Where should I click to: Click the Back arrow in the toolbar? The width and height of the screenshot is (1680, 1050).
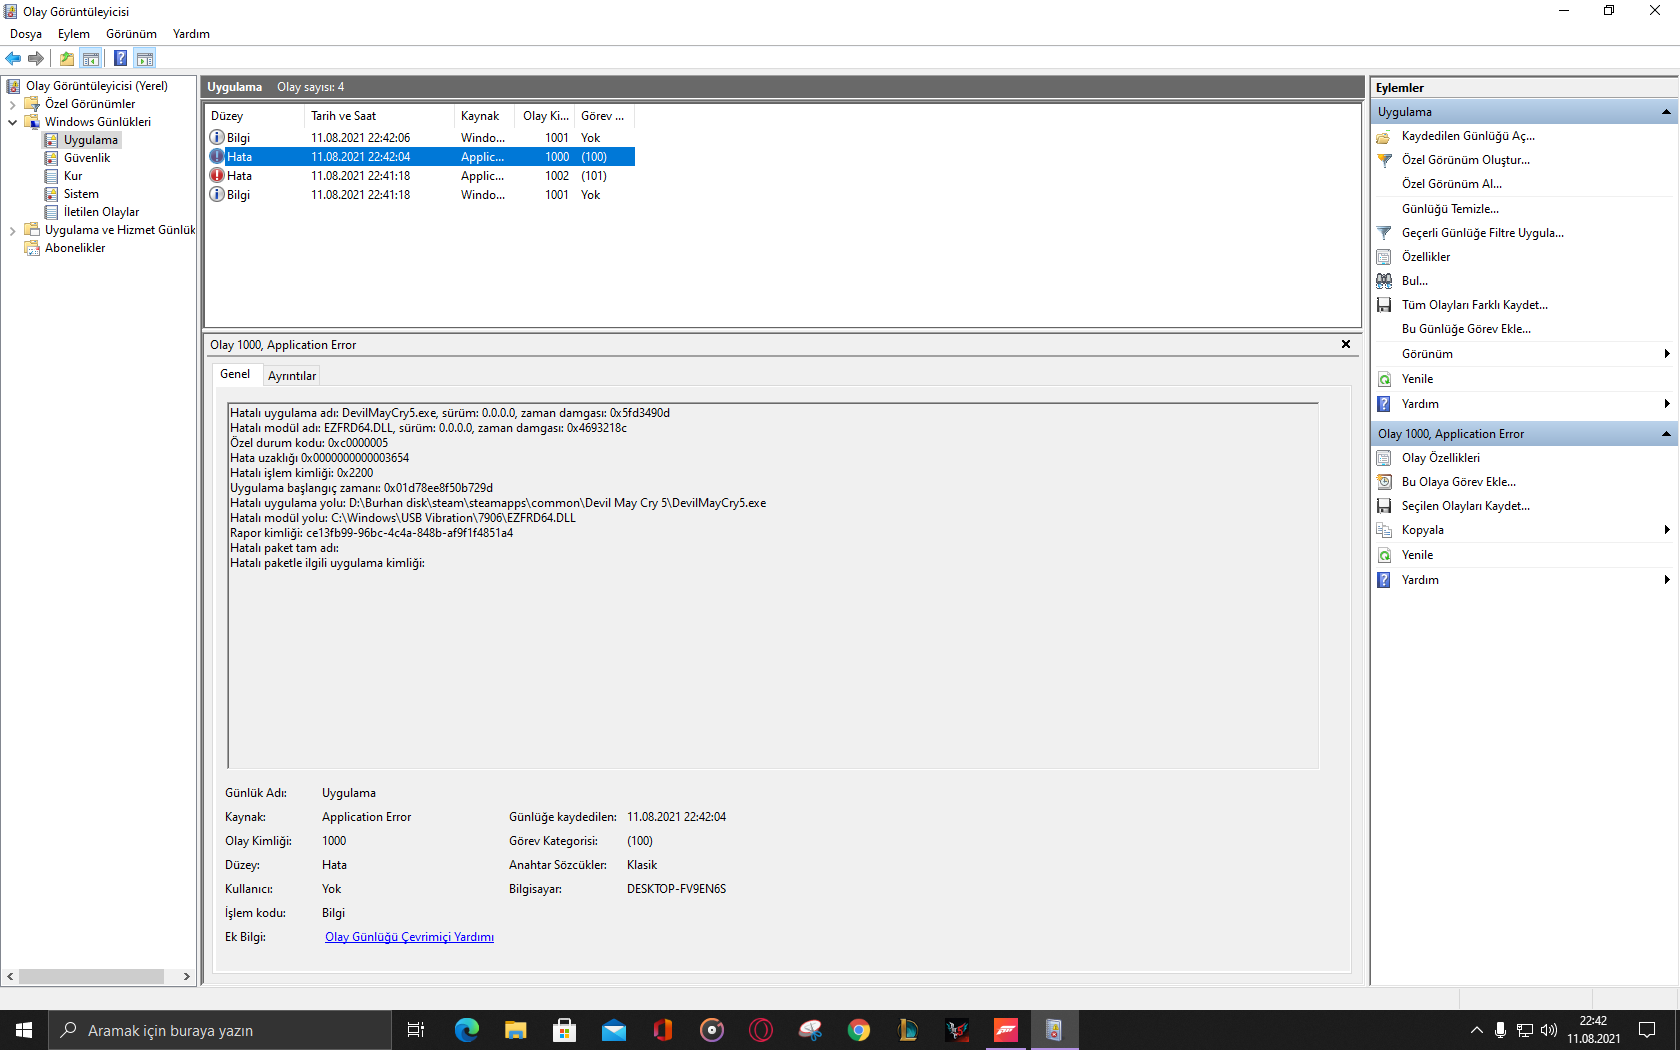(13, 58)
